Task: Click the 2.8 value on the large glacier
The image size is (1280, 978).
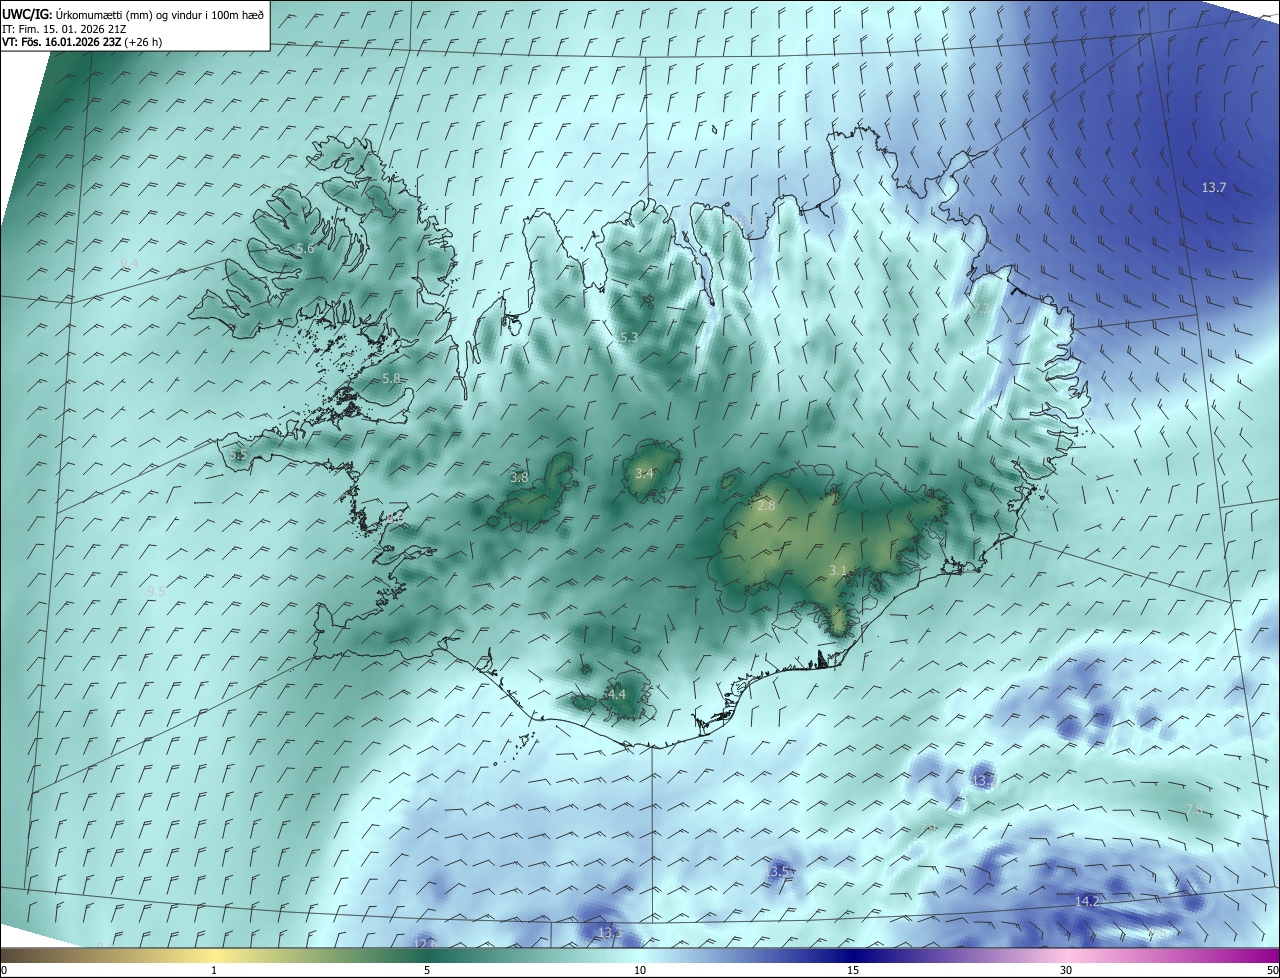Action: [x=766, y=506]
